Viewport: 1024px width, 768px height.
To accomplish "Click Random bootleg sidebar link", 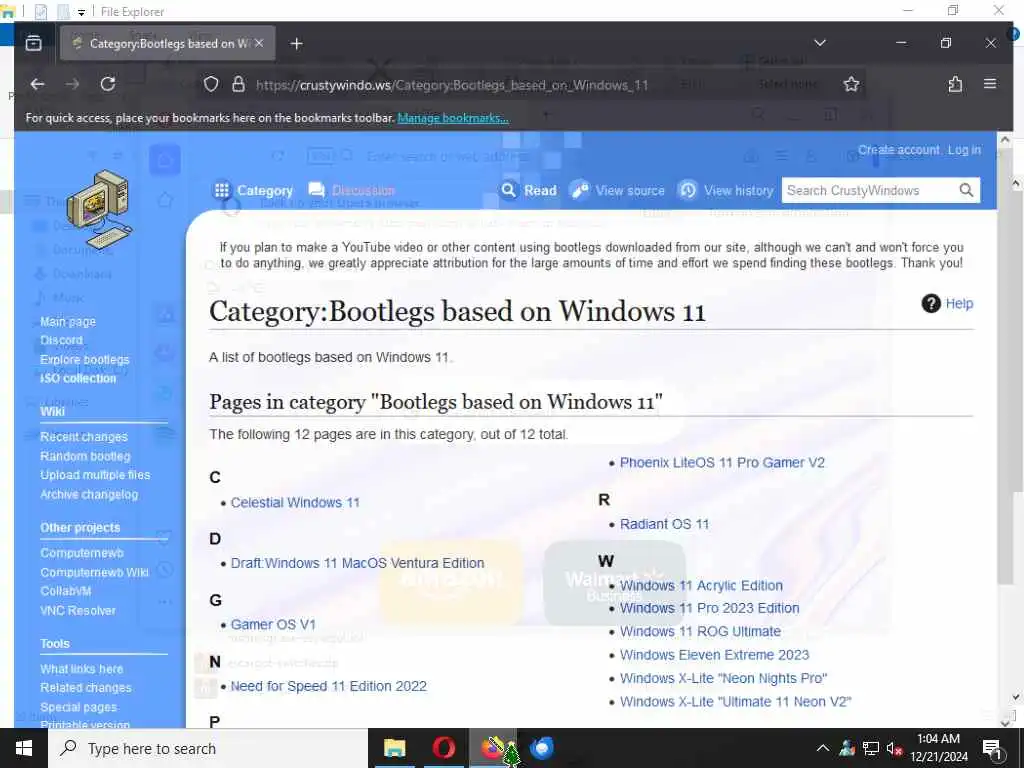I will tap(85, 456).
